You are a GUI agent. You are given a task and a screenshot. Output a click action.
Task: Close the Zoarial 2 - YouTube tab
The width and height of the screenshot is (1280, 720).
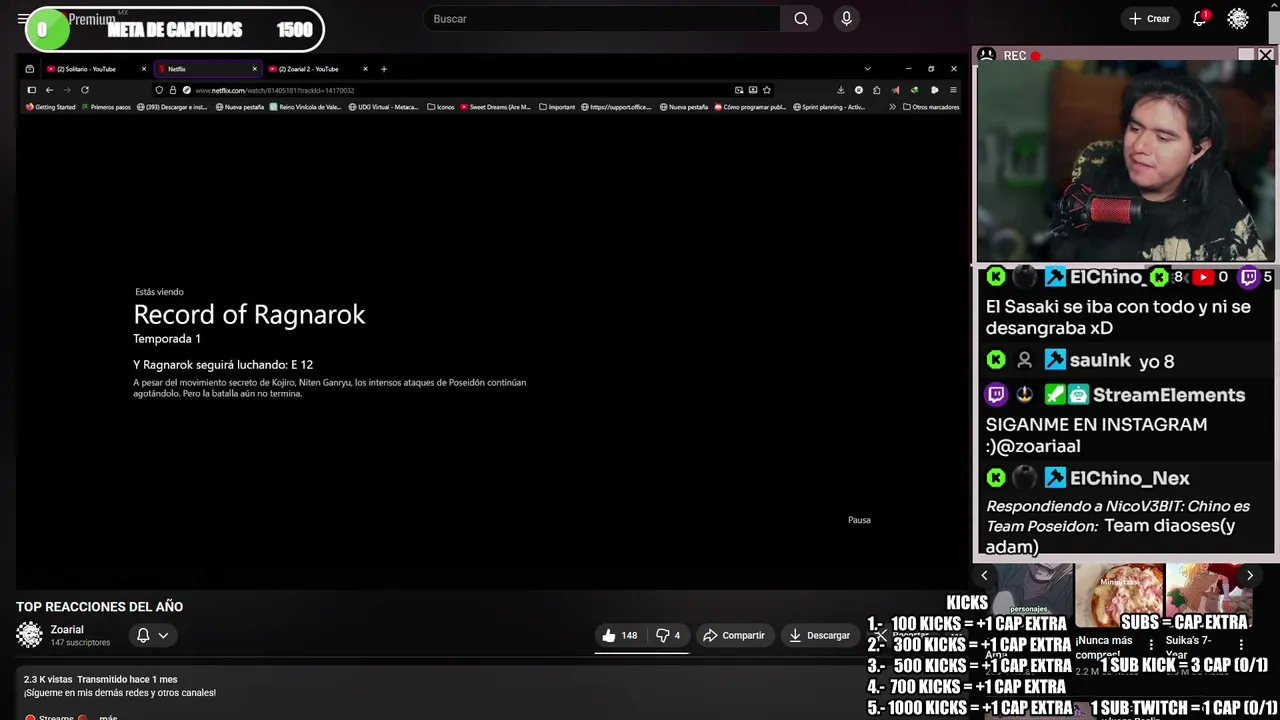pyautogui.click(x=365, y=69)
